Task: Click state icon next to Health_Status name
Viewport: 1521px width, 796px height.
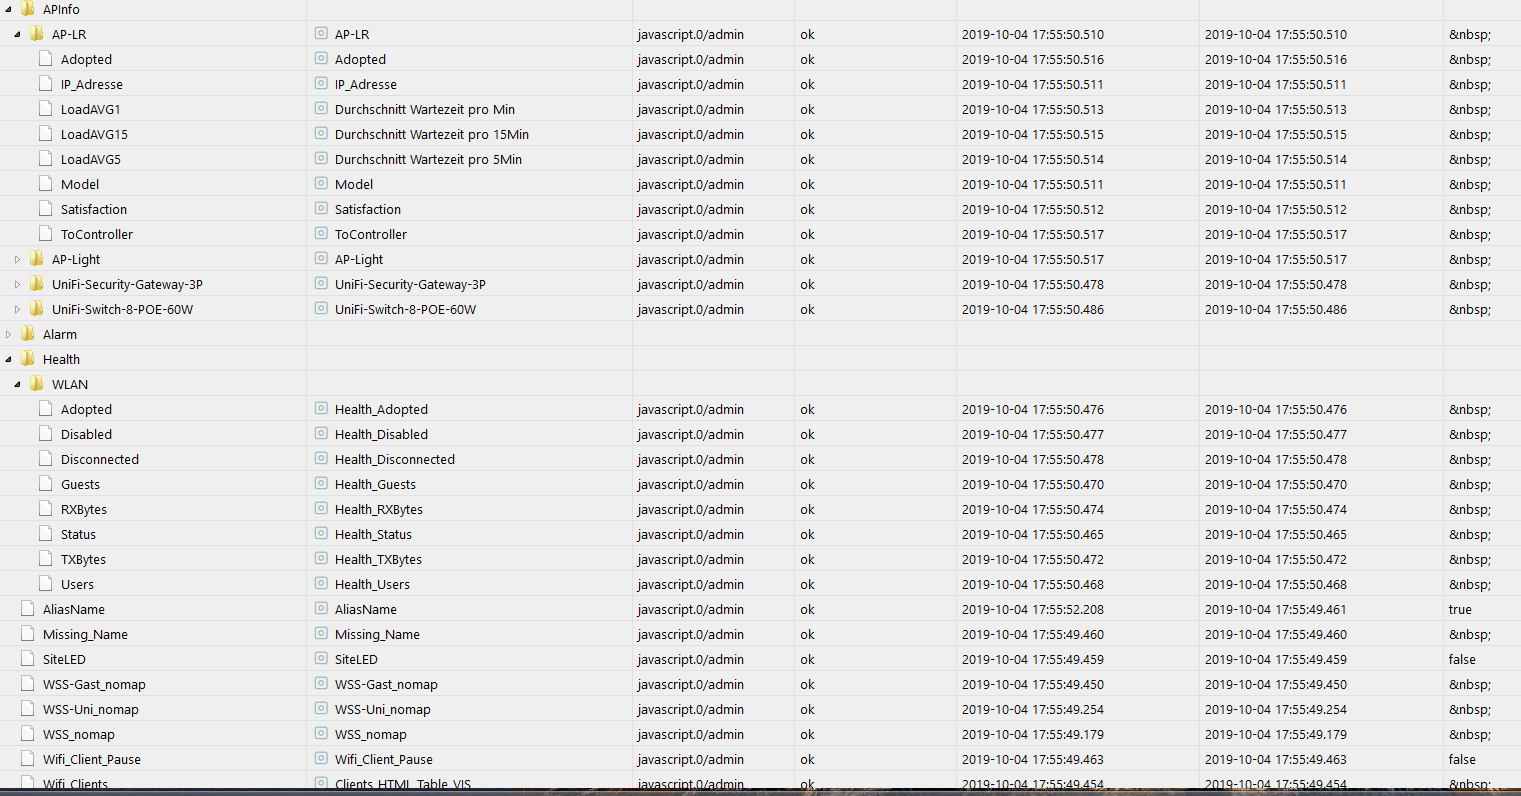Action: point(321,533)
